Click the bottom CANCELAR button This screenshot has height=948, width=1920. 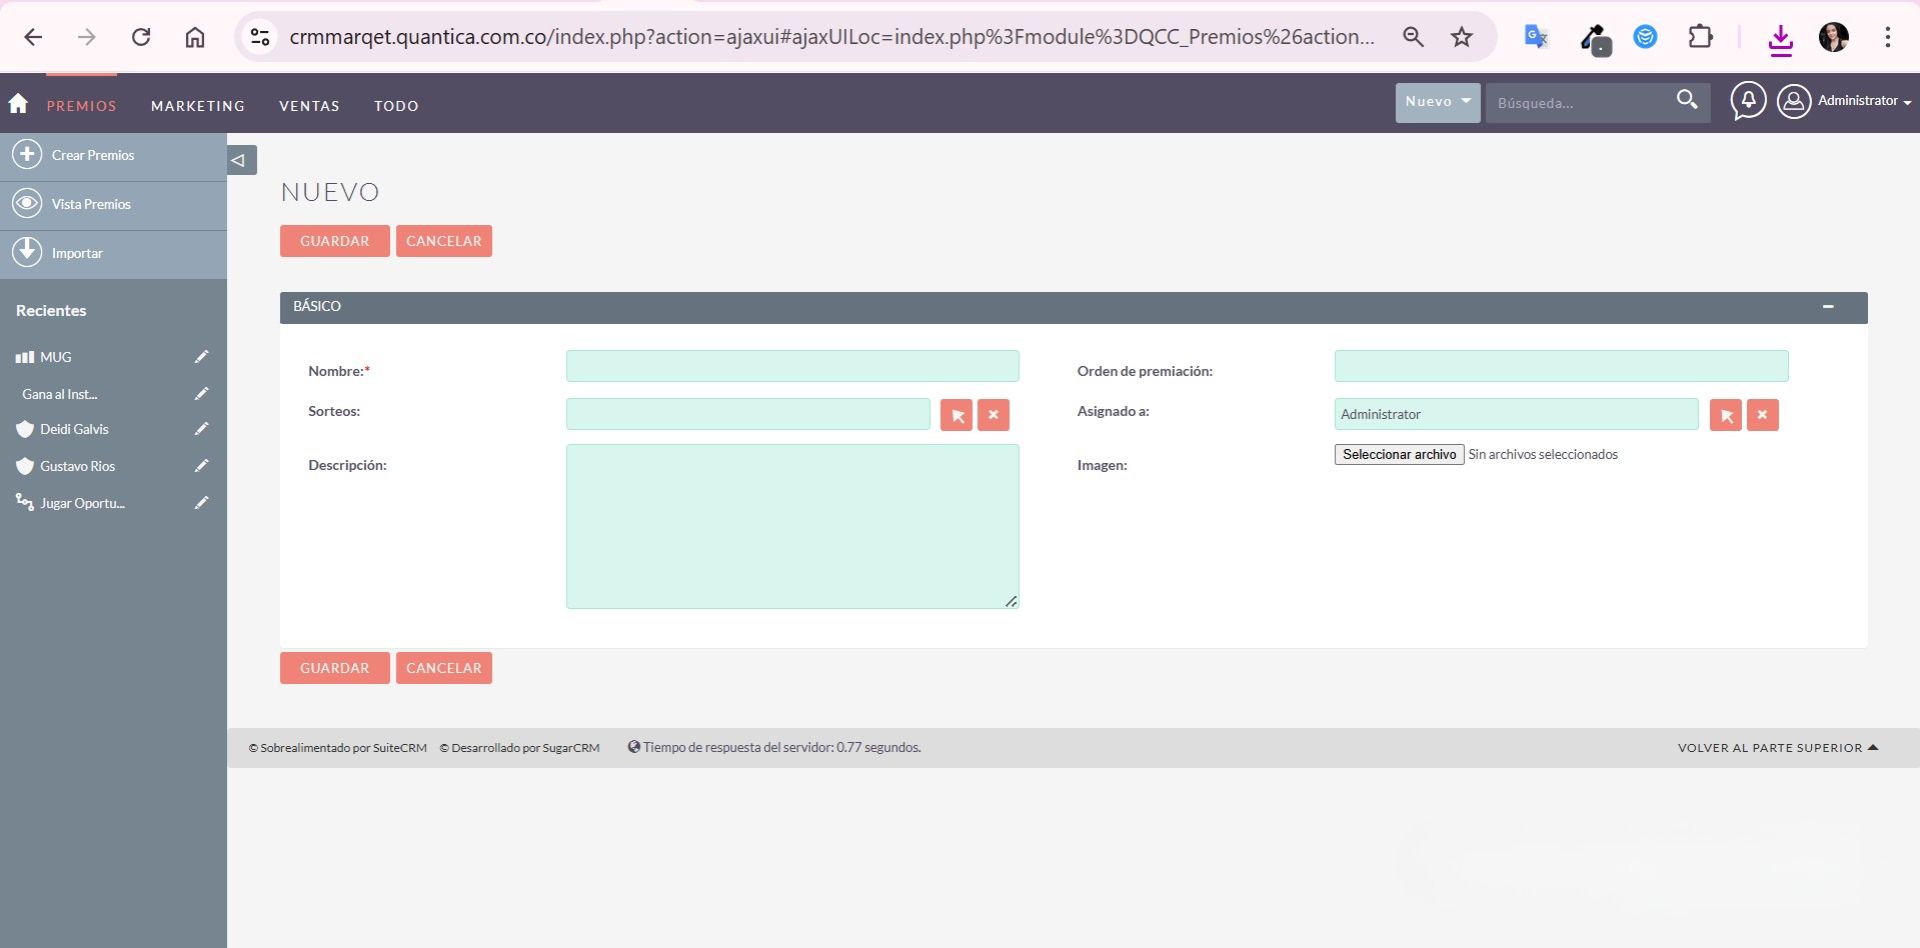point(443,668)
